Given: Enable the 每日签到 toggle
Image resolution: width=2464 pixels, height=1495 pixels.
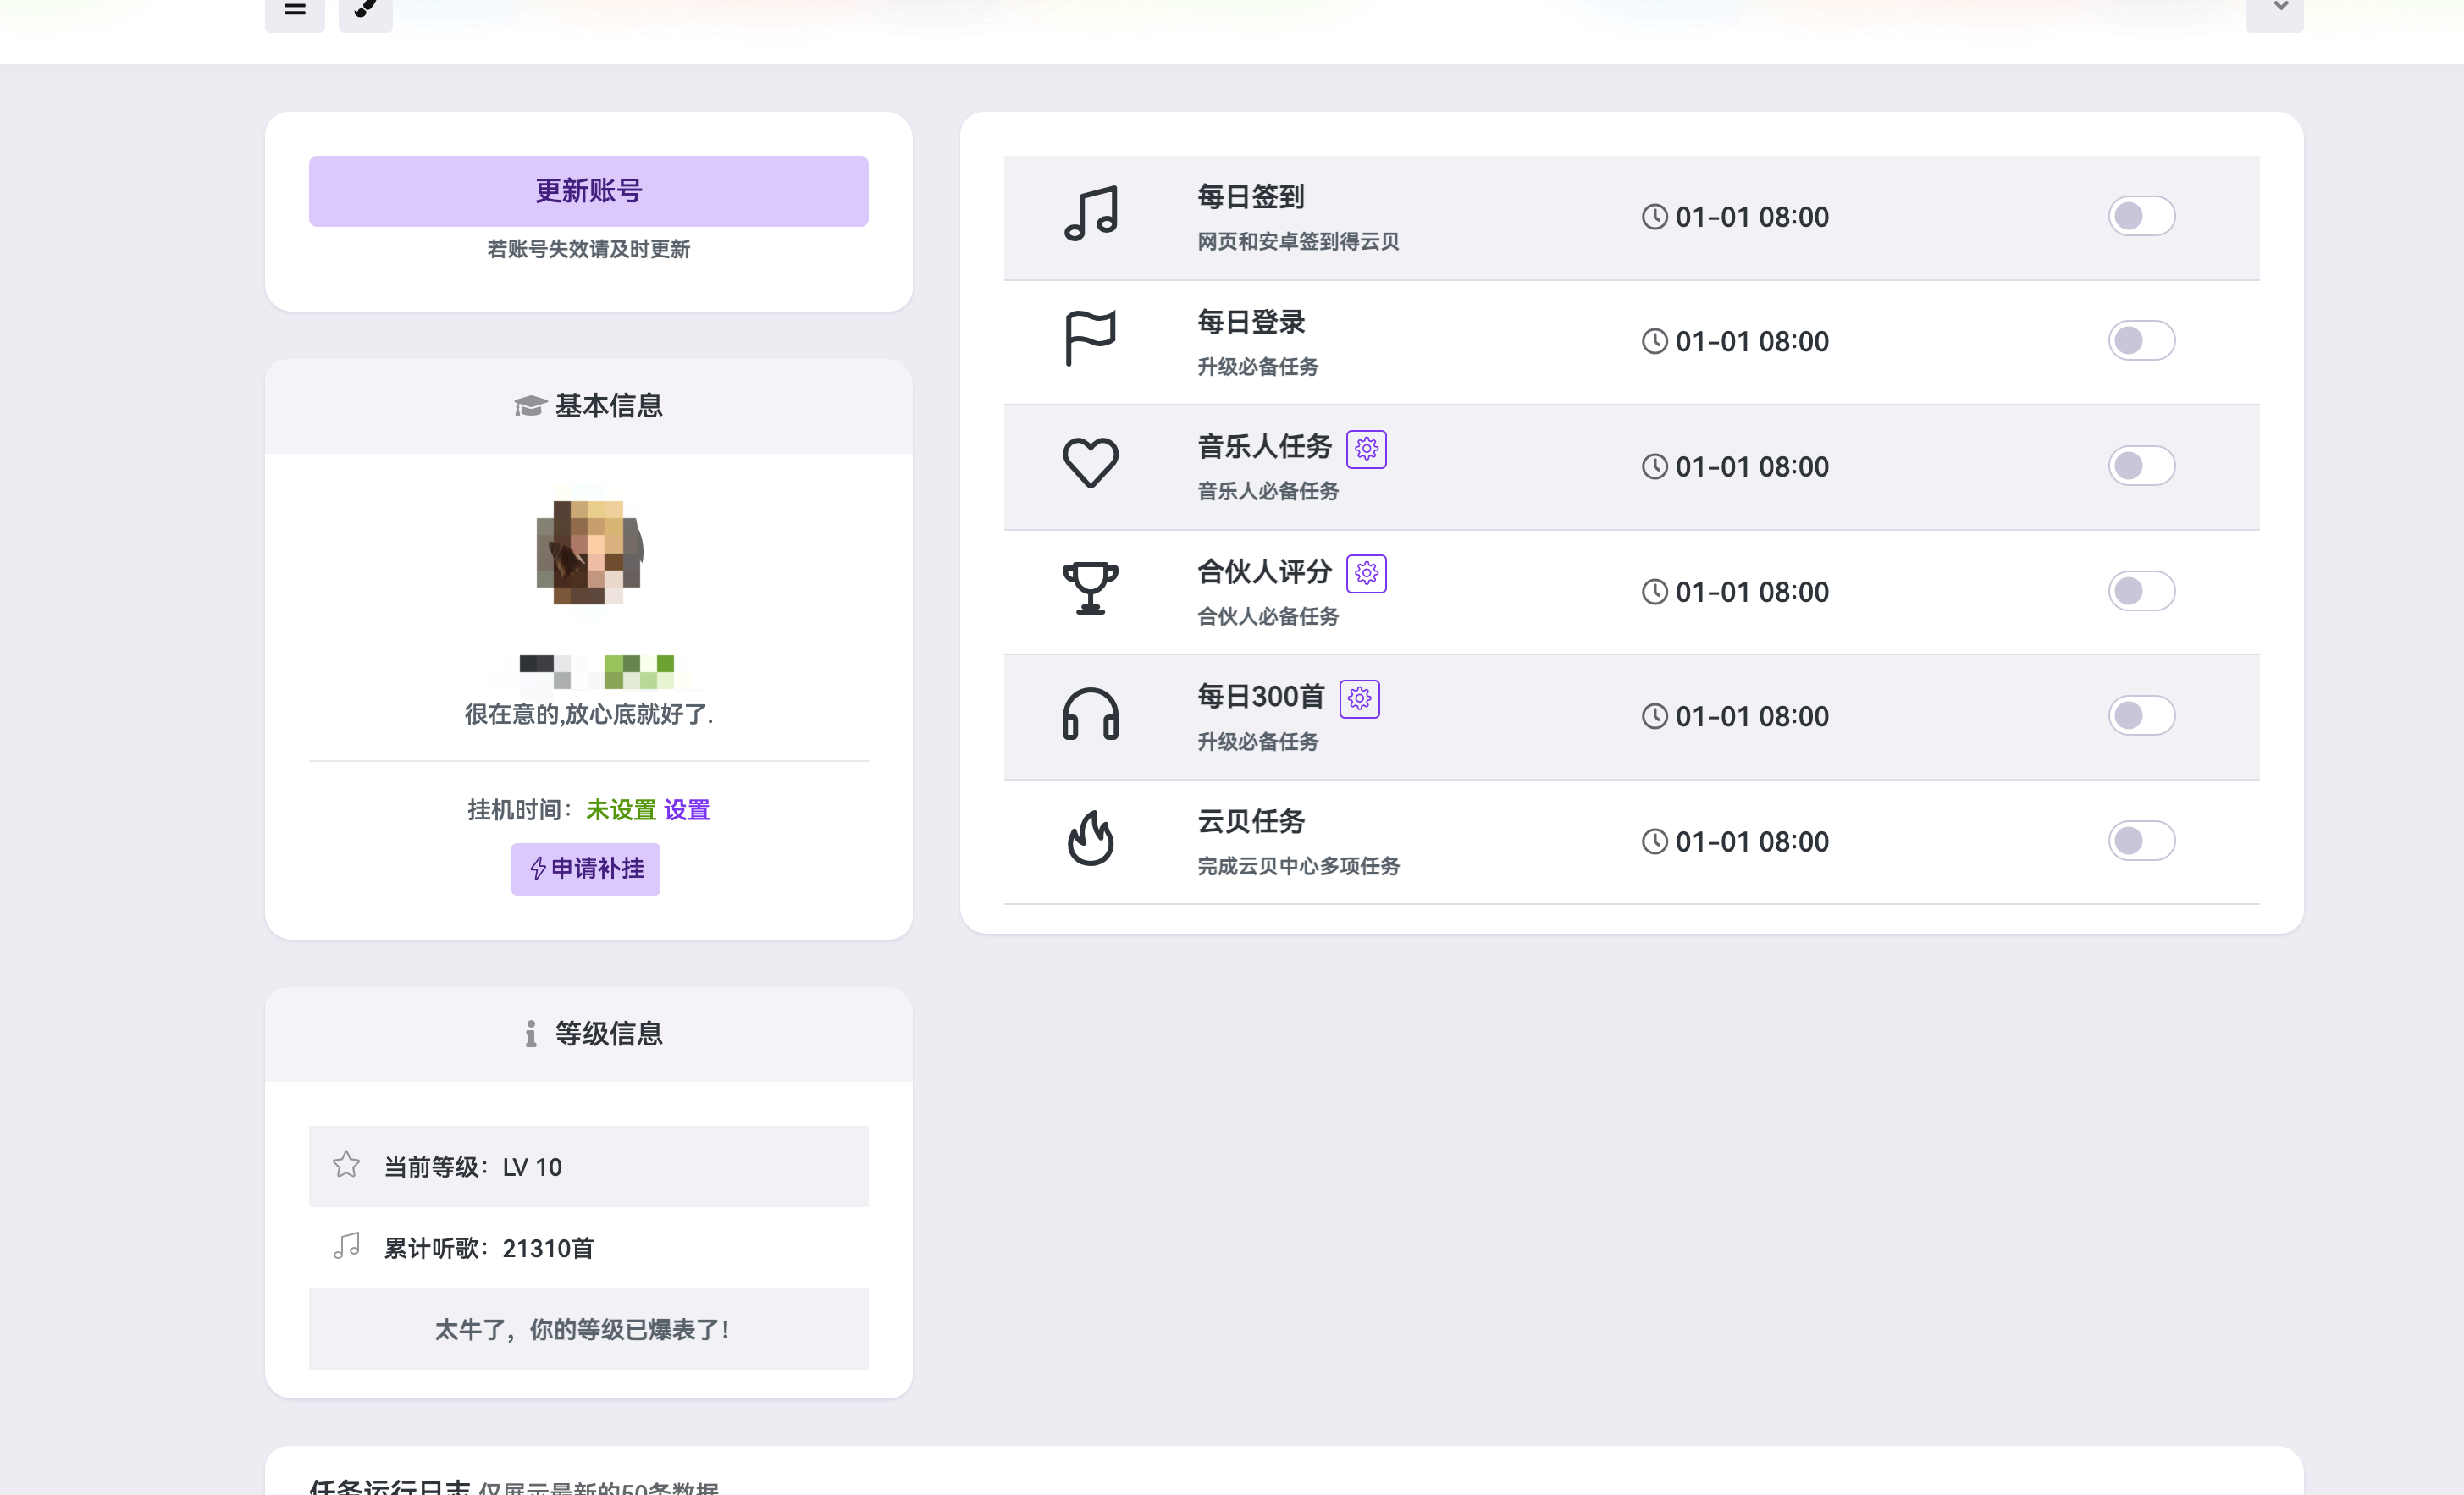Looking at the screenshot, I should (2142, 216).
